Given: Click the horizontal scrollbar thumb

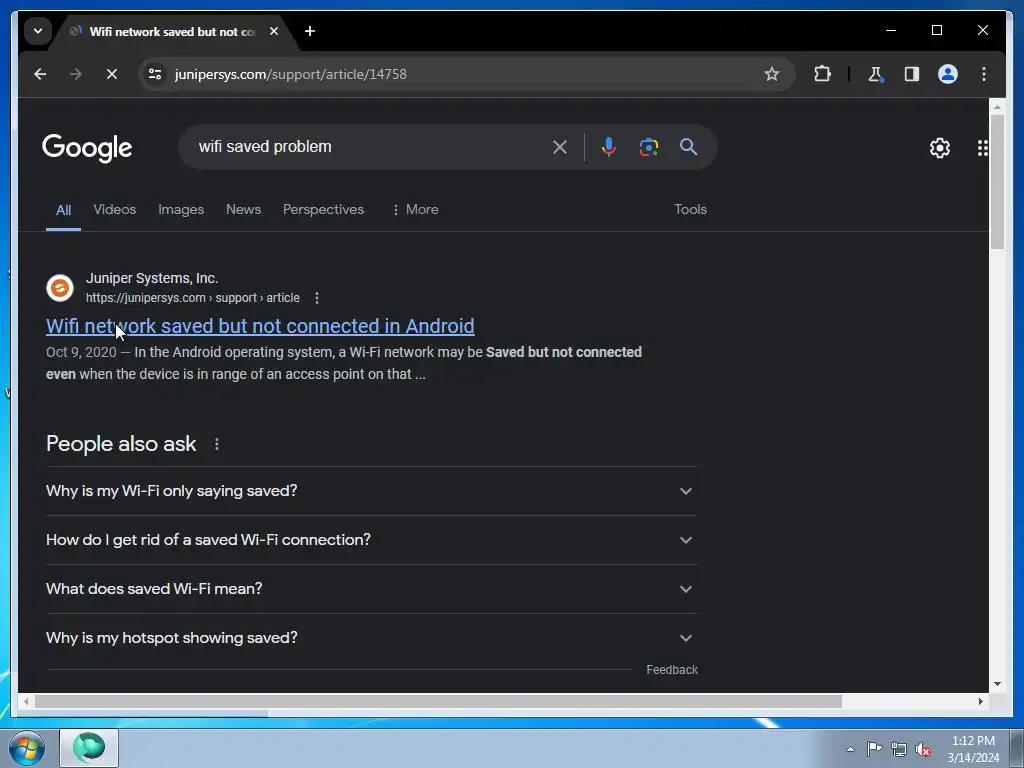Looking at the screenshot, I should click(x=438, y=701).
